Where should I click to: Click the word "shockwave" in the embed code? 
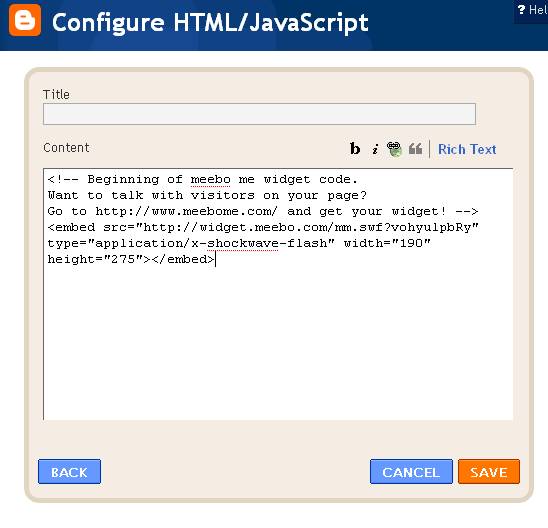tap(243, 243)
